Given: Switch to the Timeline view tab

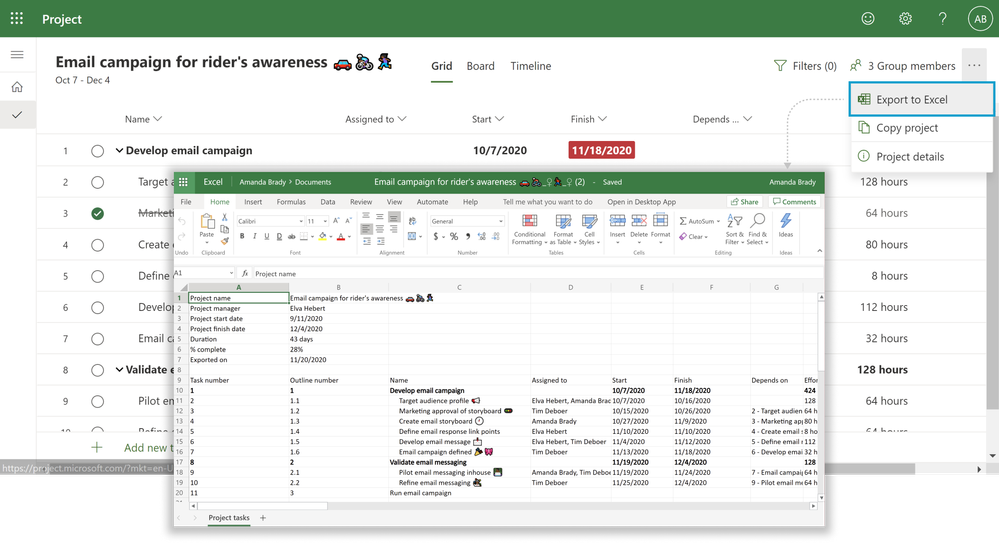Looking at the screenshot, I should [x=531, y=66].
